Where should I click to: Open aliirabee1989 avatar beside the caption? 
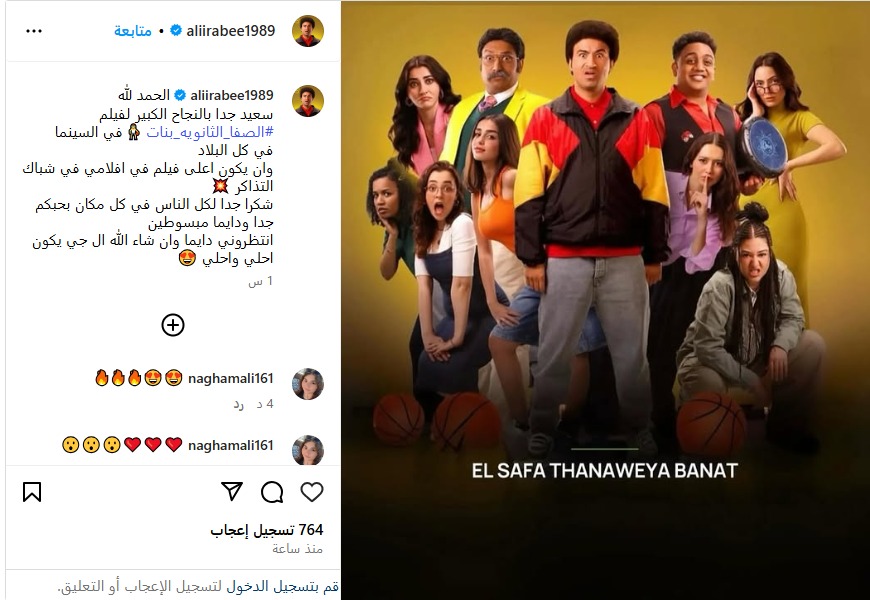click(x=308, y=101)
